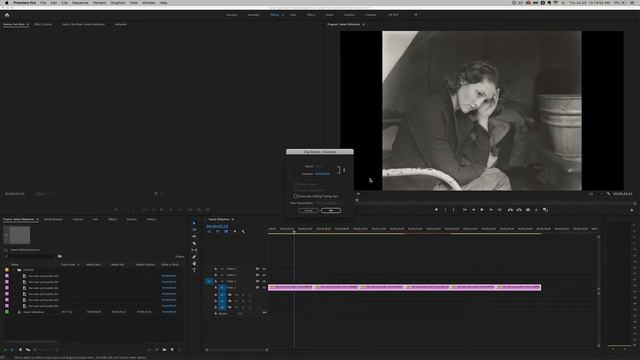This screenshot has height=360, width=640.
Task: Click the New Item icon in Project panel
Action: [172, 350]
